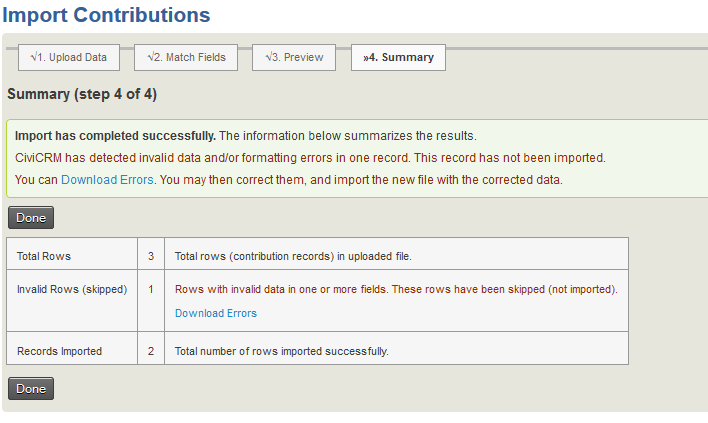Select the Invalid Rows (skipped) label cell
The width and height of the screenshot is (708, 423).
tap(72, 301)
